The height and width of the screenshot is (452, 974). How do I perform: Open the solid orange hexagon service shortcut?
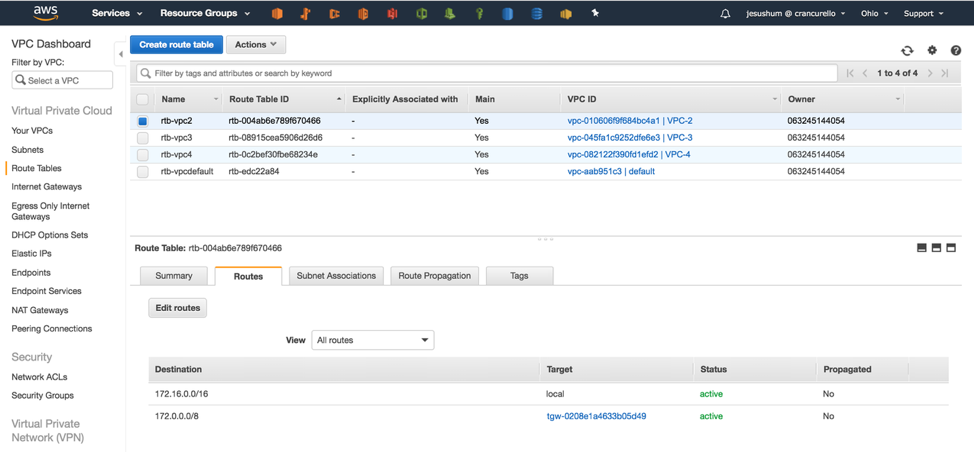coord(278,14)
